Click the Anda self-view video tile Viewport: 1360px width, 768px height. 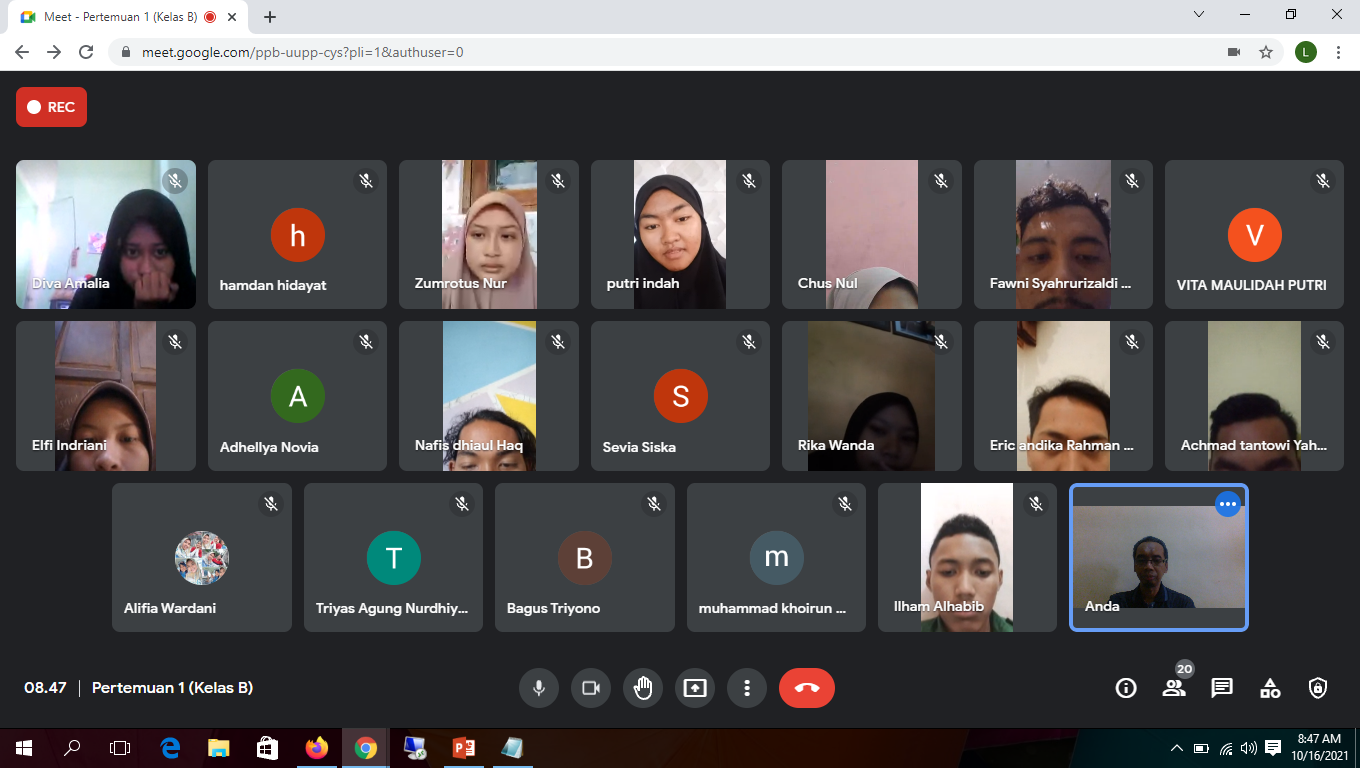[x=1159, y=557]
